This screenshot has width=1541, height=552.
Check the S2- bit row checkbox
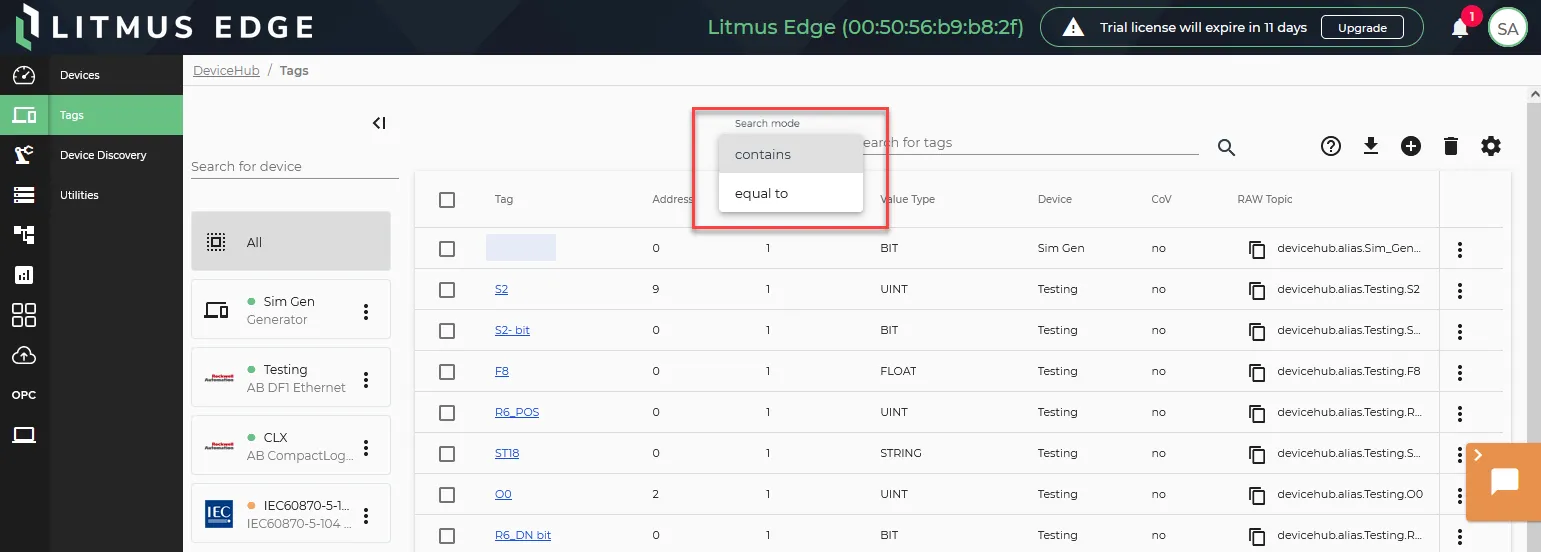[x=447, y=331]
